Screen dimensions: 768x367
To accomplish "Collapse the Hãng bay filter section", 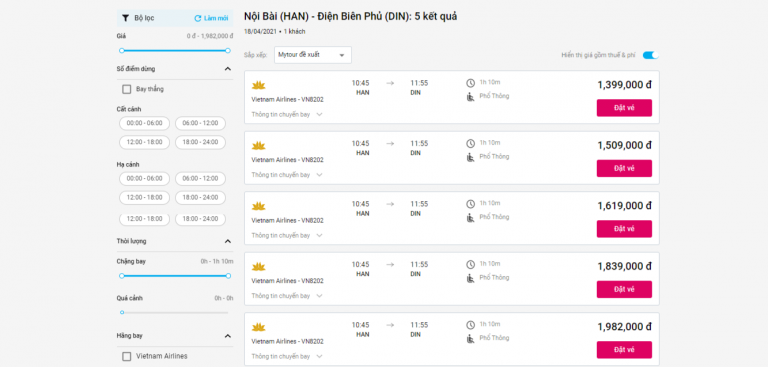I will point(227,336).
